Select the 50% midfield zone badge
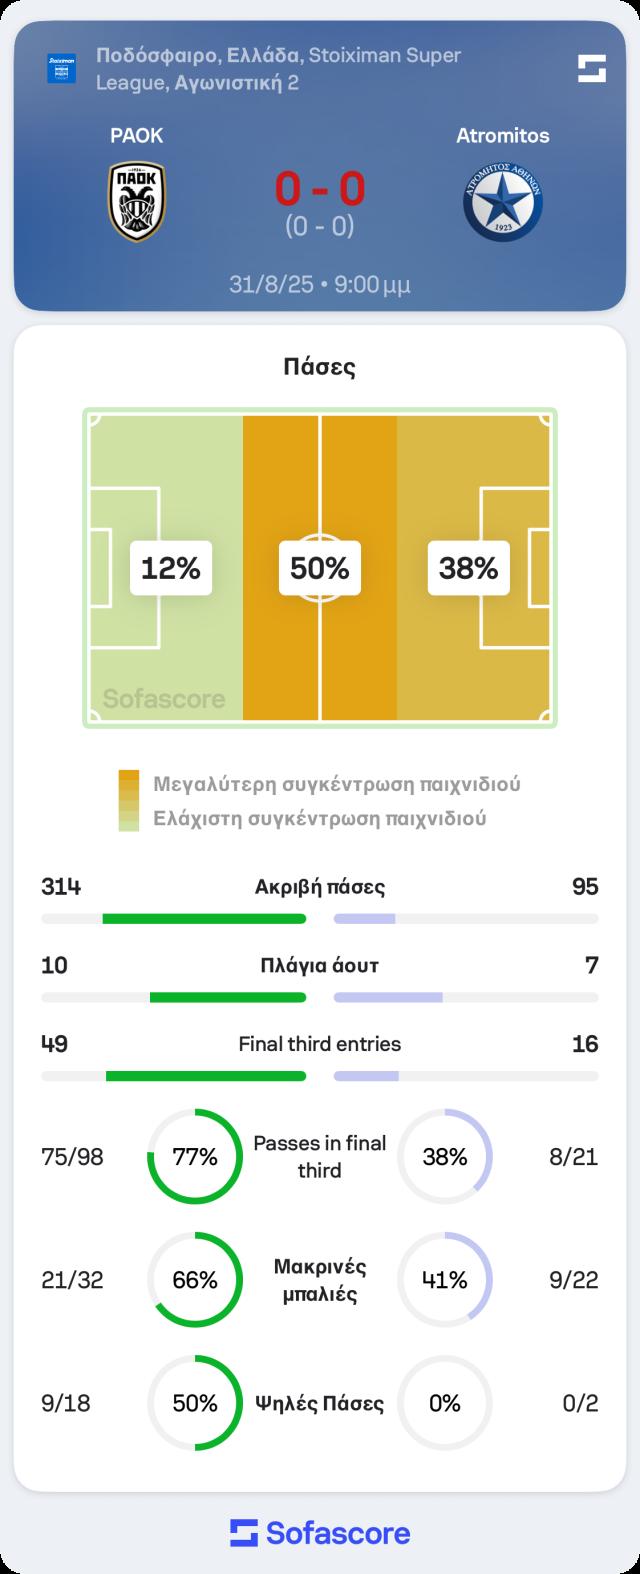This screenshot has height=1574, width=640. (x=320, y=568)
